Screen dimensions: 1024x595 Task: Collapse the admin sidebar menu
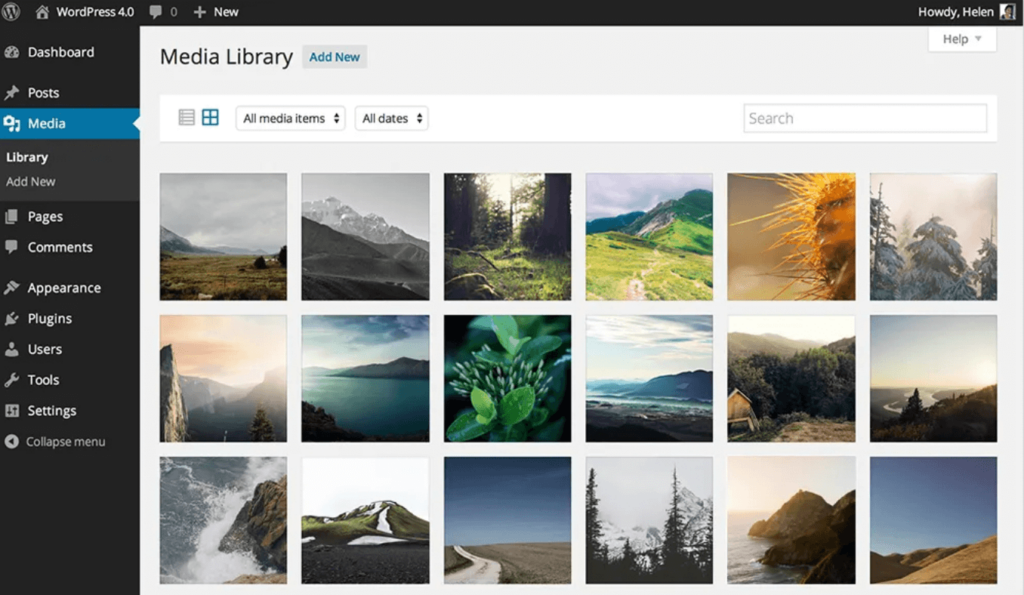(10, 441)
